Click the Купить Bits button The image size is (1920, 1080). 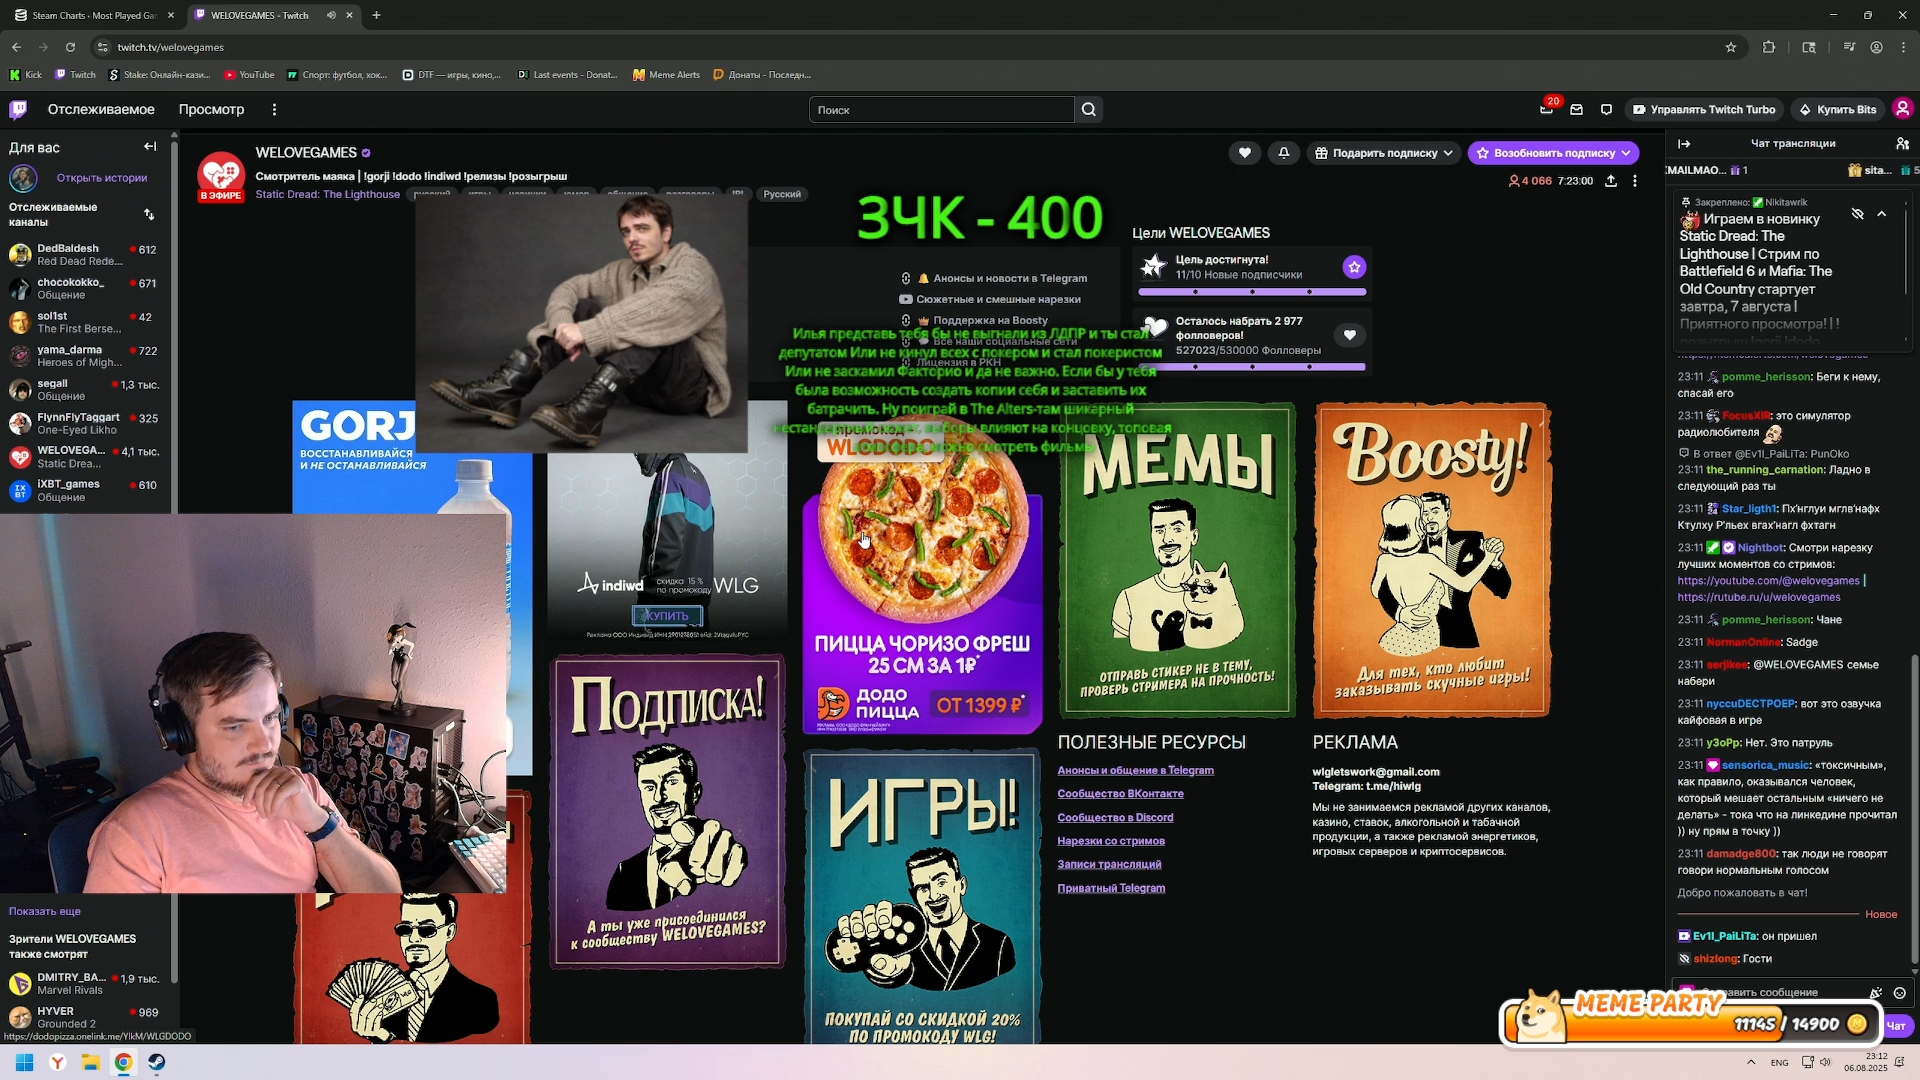[1838, 110]
